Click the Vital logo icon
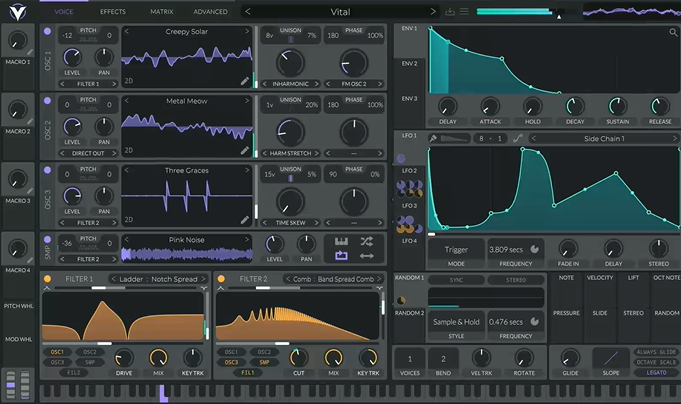Viewport: 681px width, 404px height. click(x=17, y=11)
